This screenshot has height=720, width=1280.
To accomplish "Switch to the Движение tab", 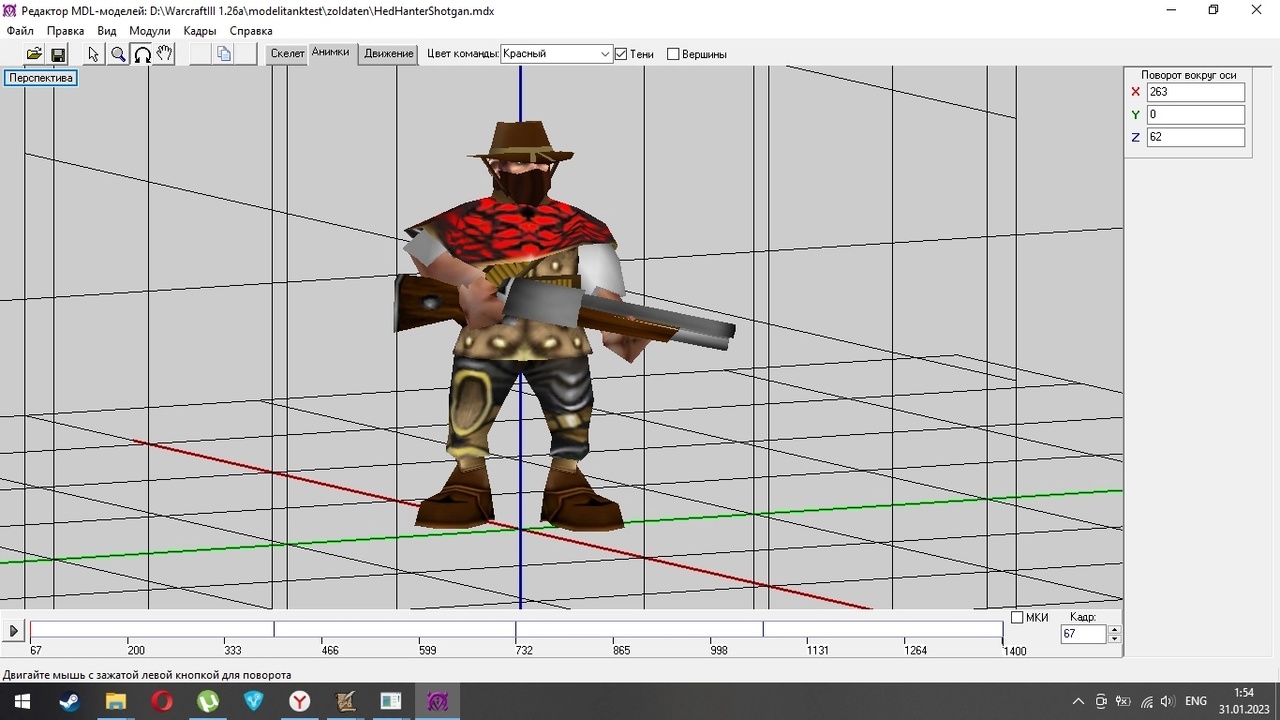I will [389, 54].
